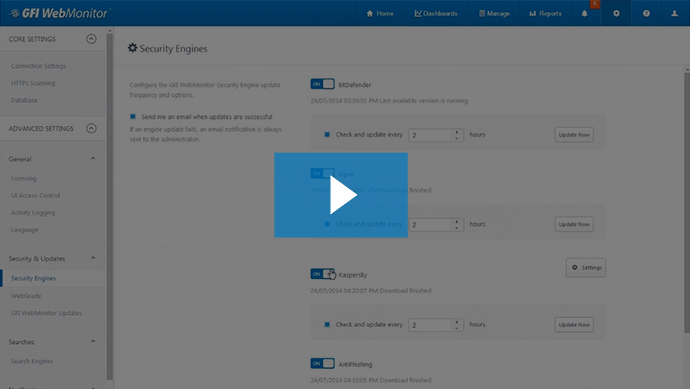Collapse the General group

click(93, 158)
